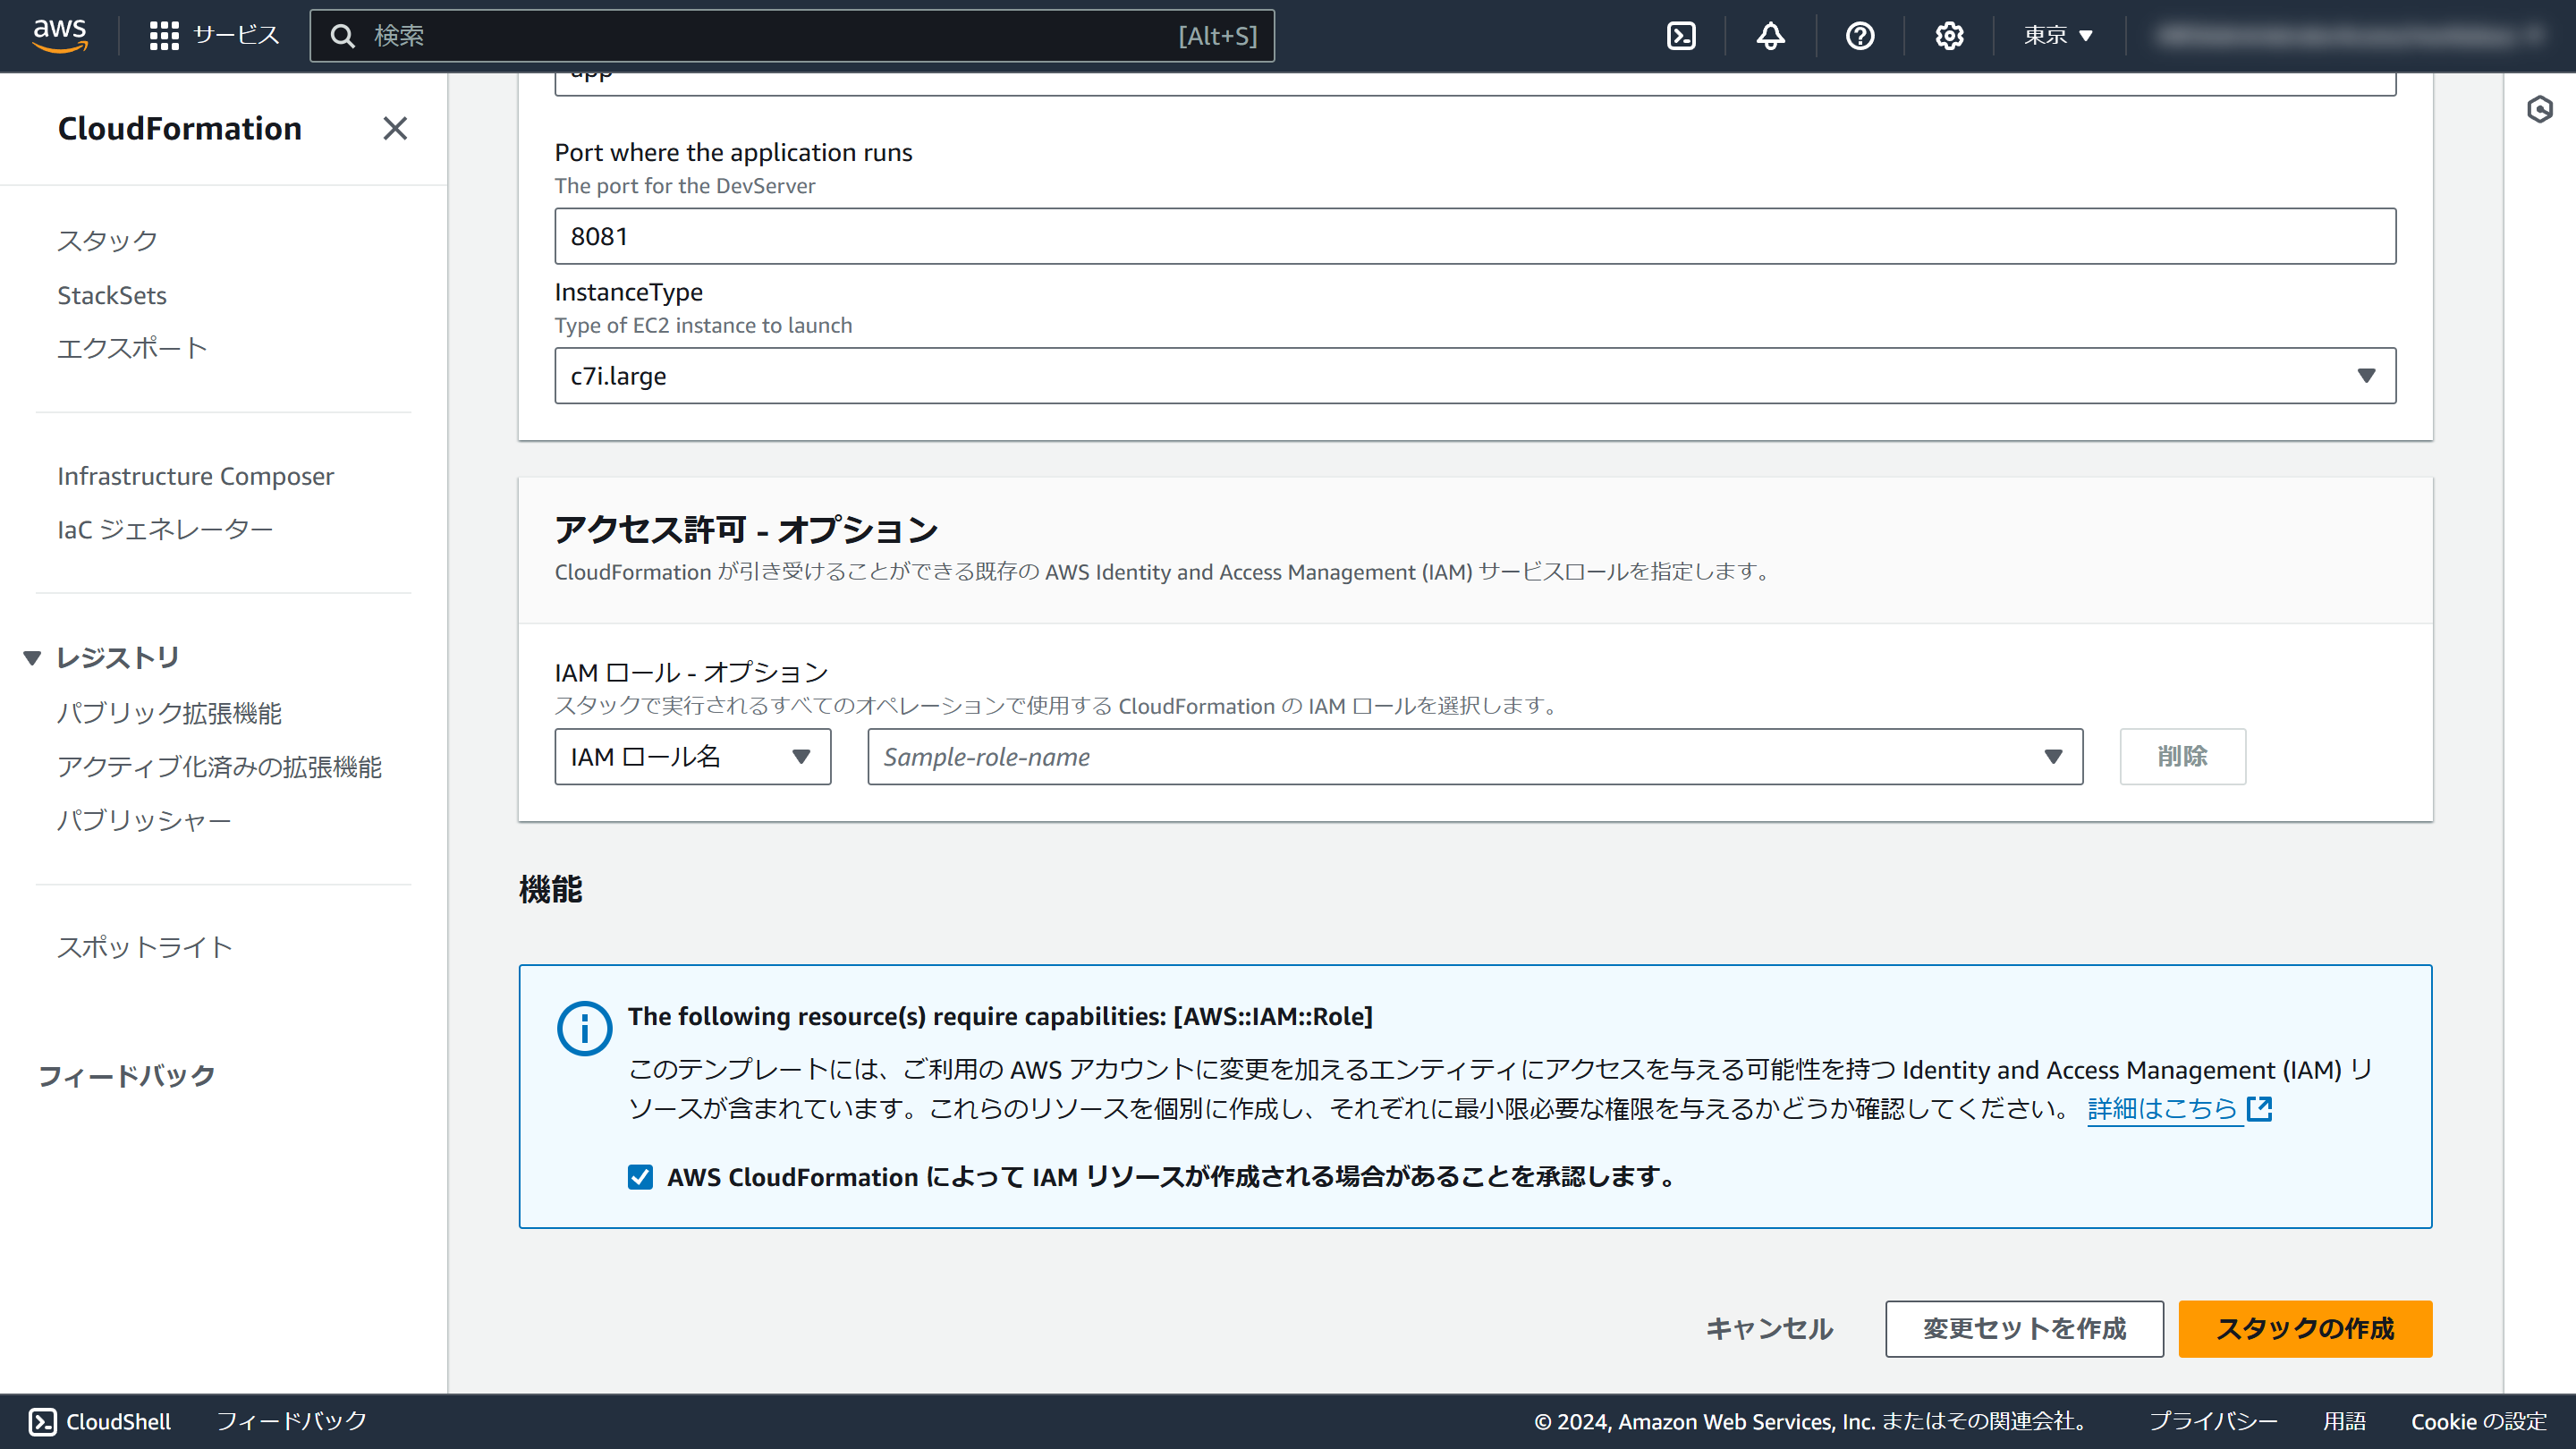The height and width of the screenshot is (1449, 2576).
Task: Go to スタック in sidebar
Action: 107,241
